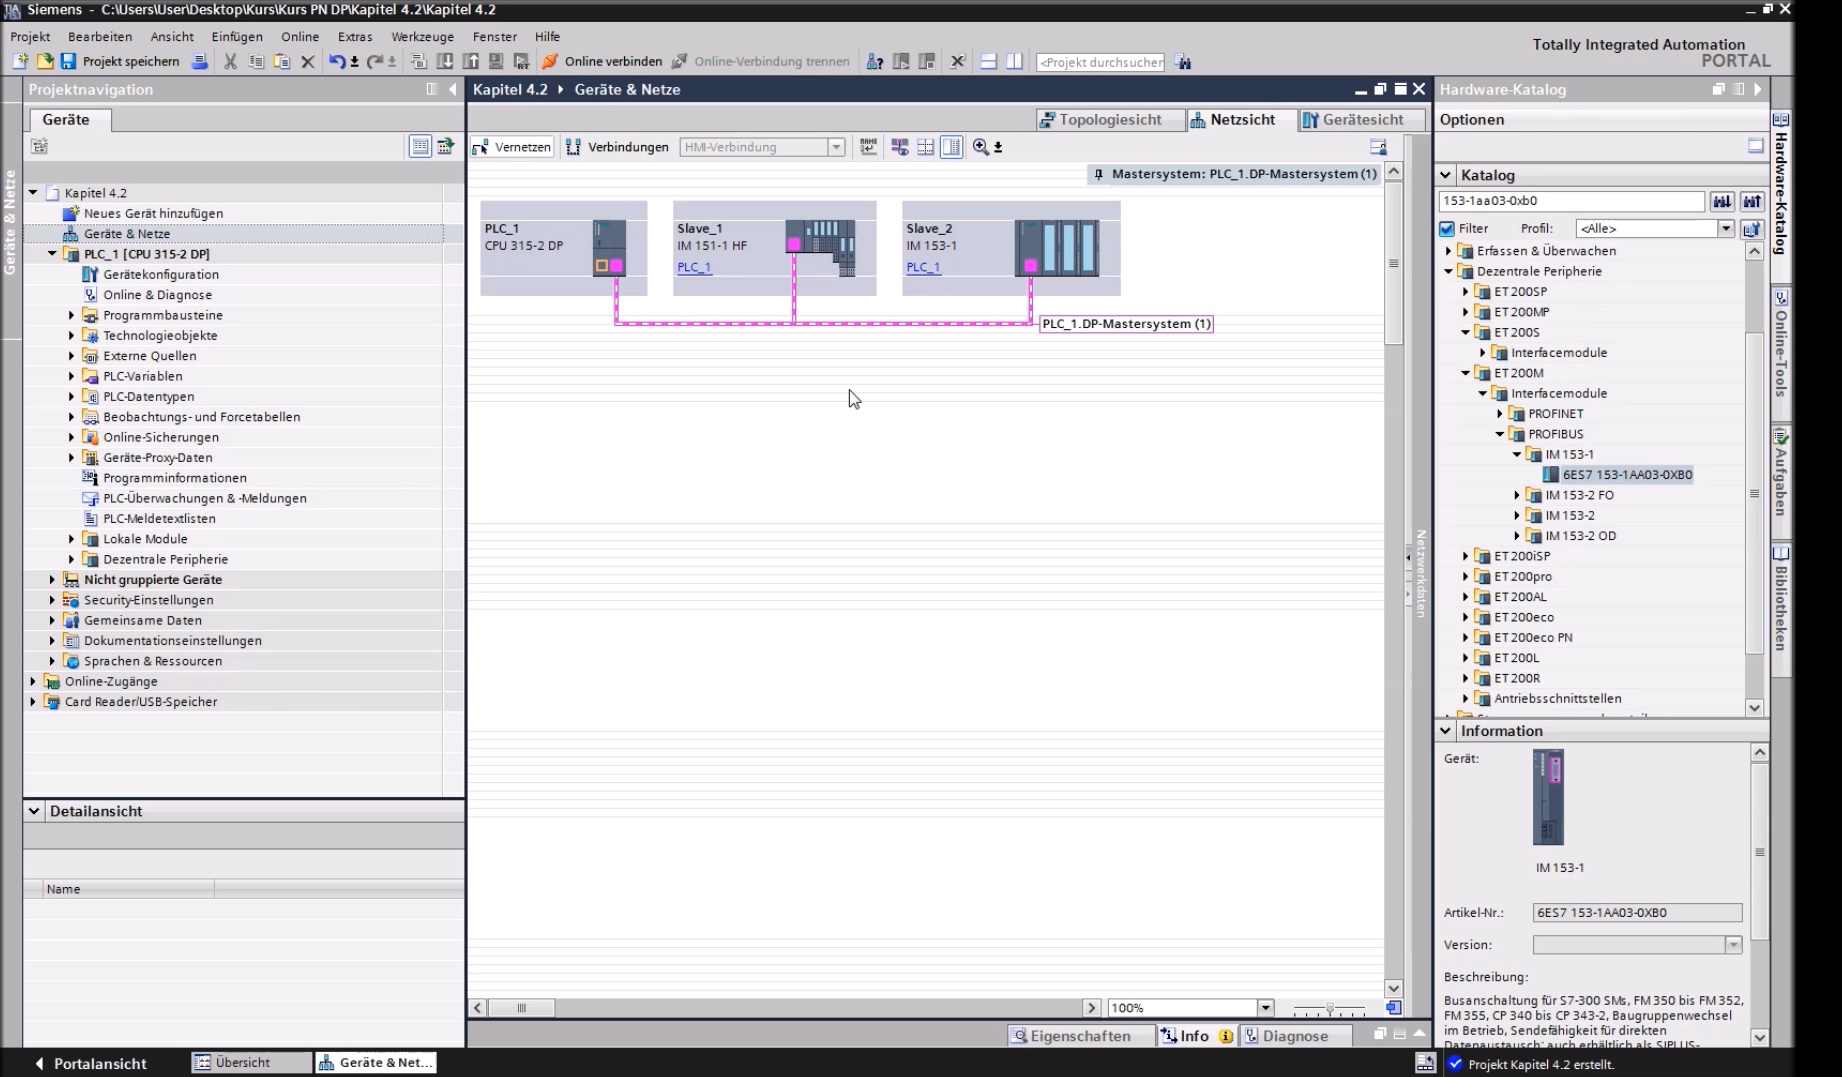Expand the ET 200SP catalog folder
The image size is (1842, 1077).
tap(1466, 292)
